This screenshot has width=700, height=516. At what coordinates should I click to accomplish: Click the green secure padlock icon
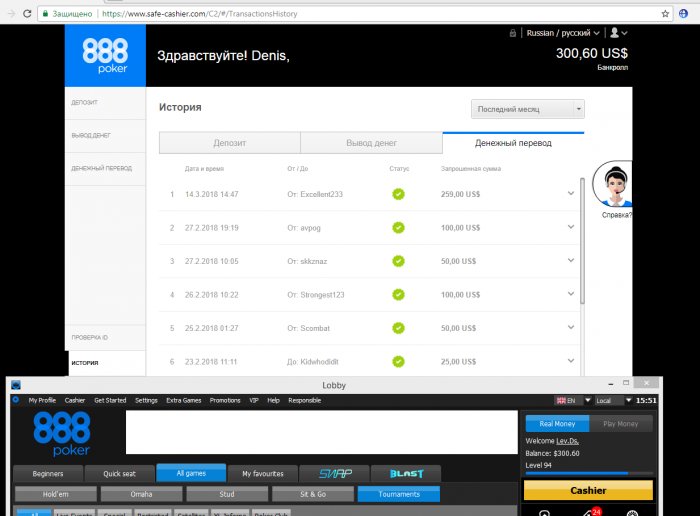45,13
